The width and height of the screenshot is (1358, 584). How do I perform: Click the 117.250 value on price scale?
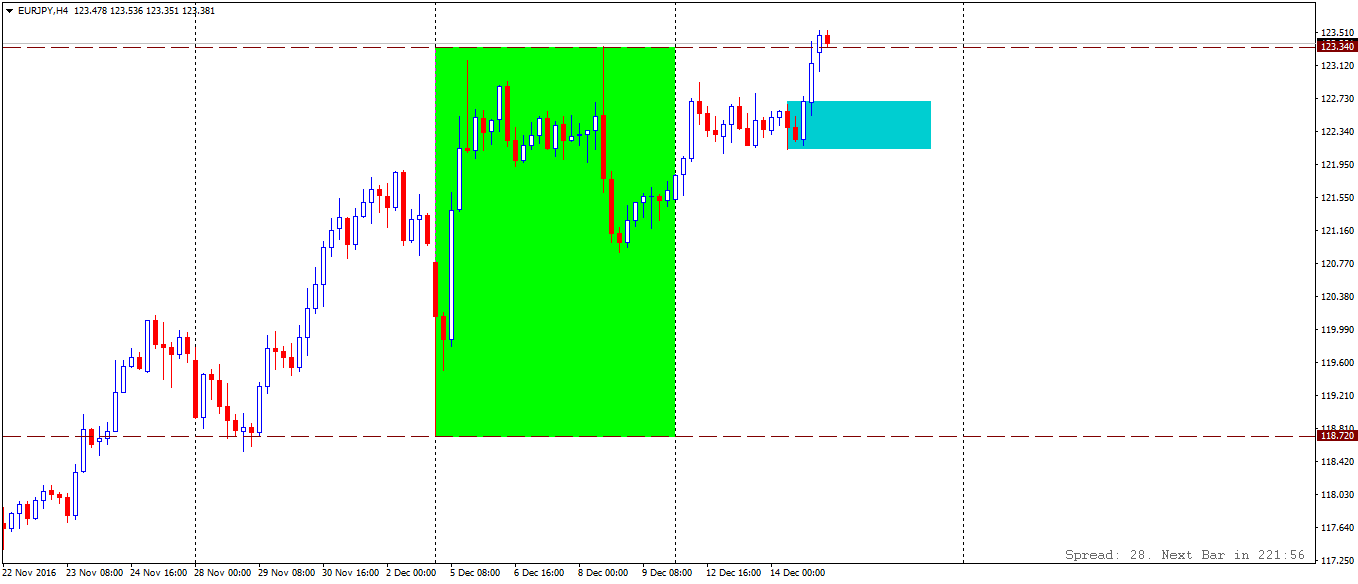point(1337,561)
